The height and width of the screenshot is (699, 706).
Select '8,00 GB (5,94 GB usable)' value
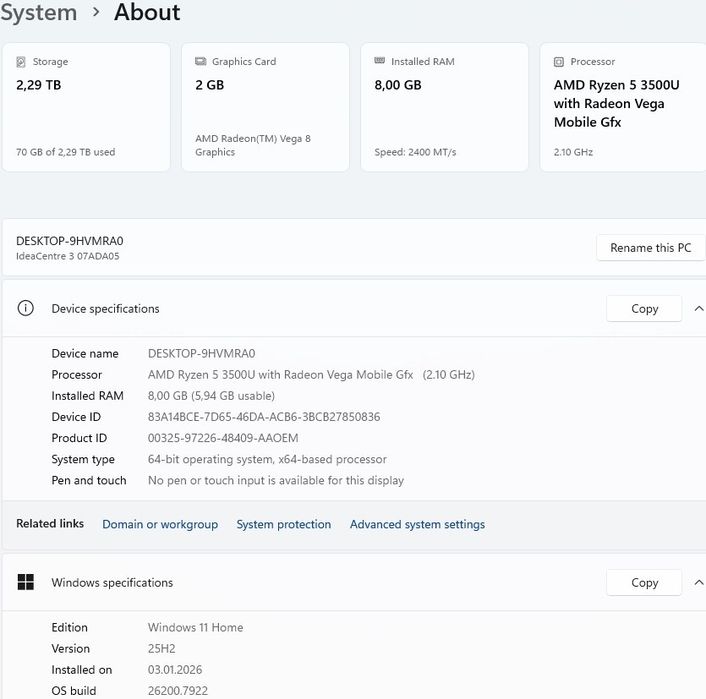tap(211, 396)
